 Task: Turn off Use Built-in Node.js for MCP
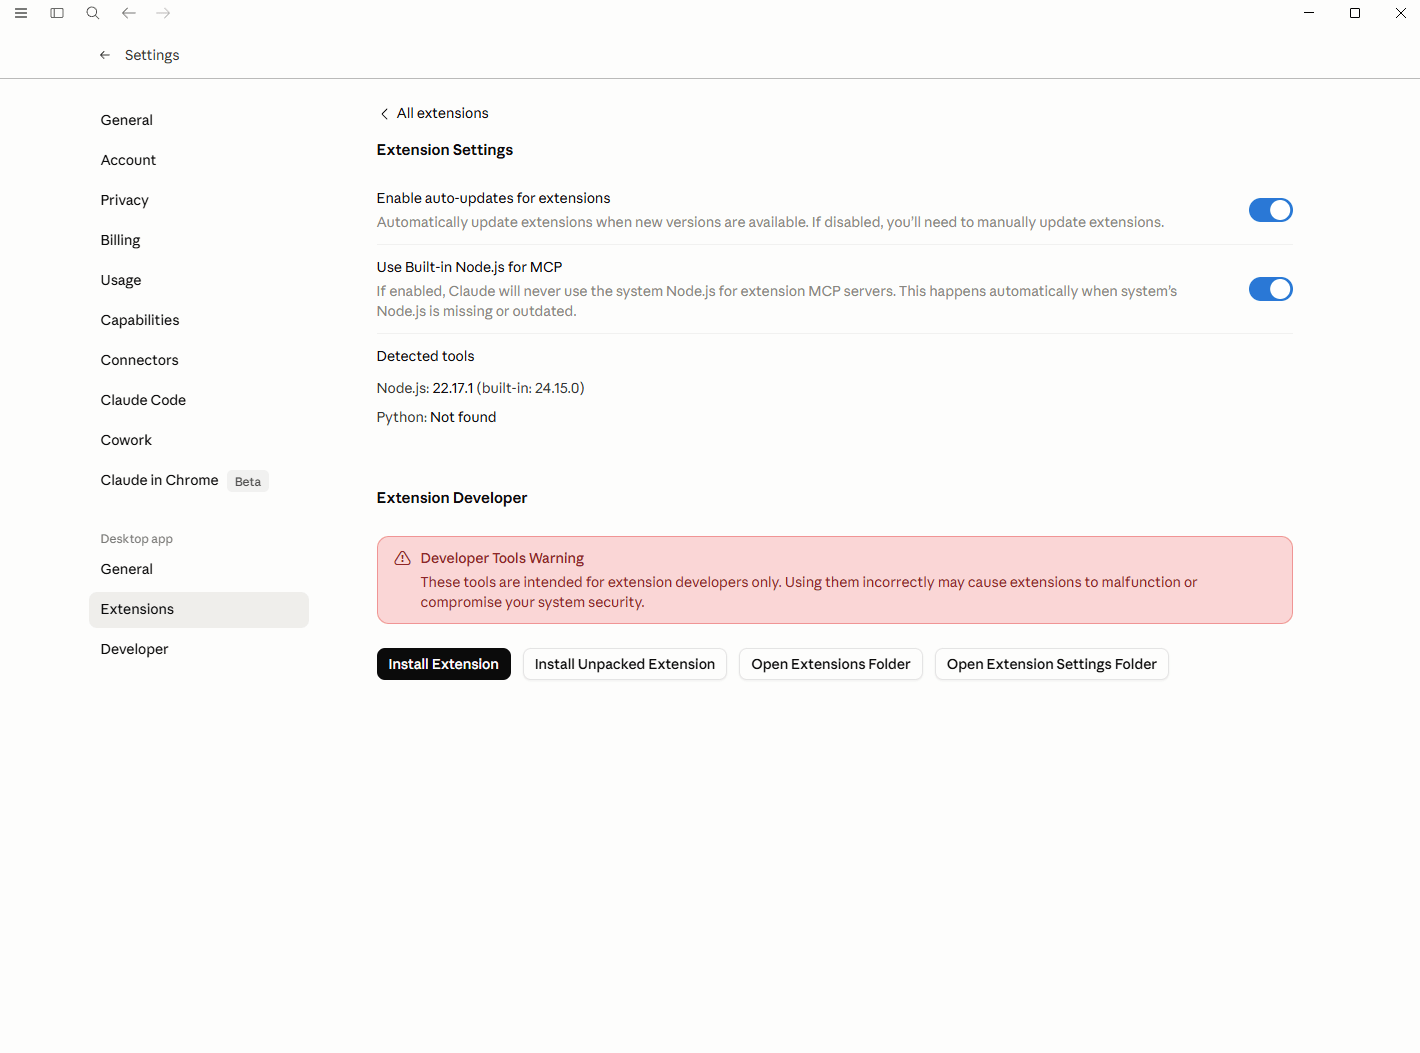pos(1270,289)
